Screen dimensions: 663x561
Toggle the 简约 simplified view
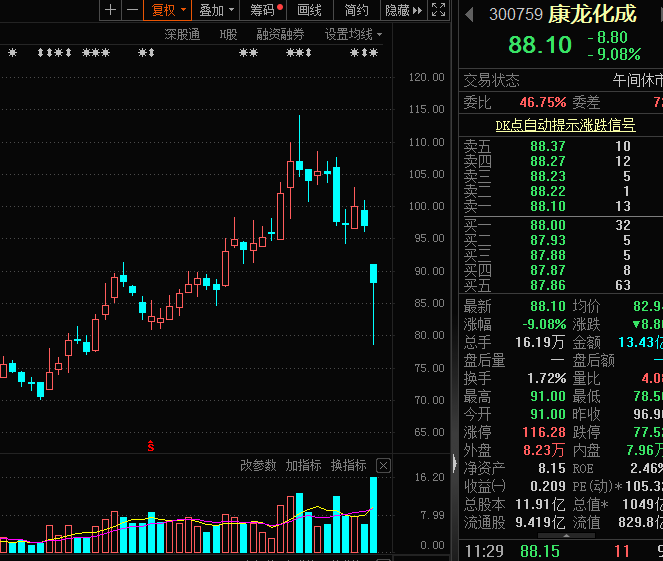click(x=356, y=10)
